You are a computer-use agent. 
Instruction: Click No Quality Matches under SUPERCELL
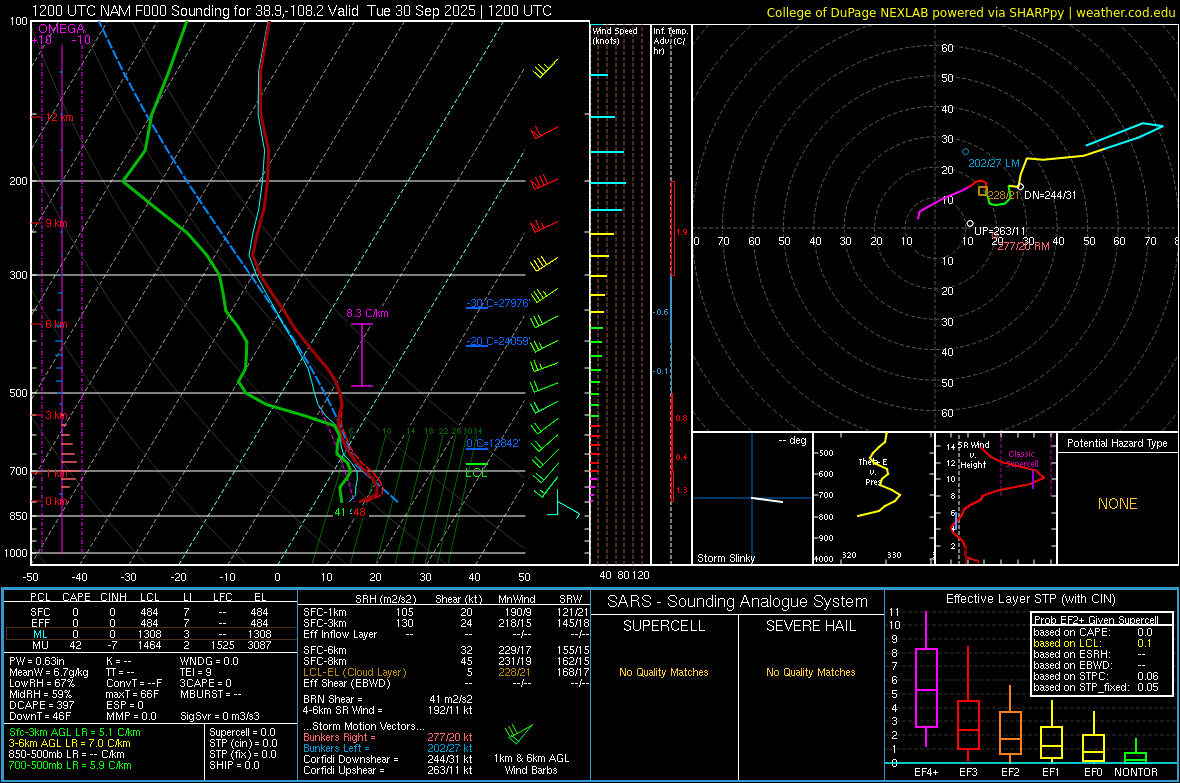tap(664, 672)
